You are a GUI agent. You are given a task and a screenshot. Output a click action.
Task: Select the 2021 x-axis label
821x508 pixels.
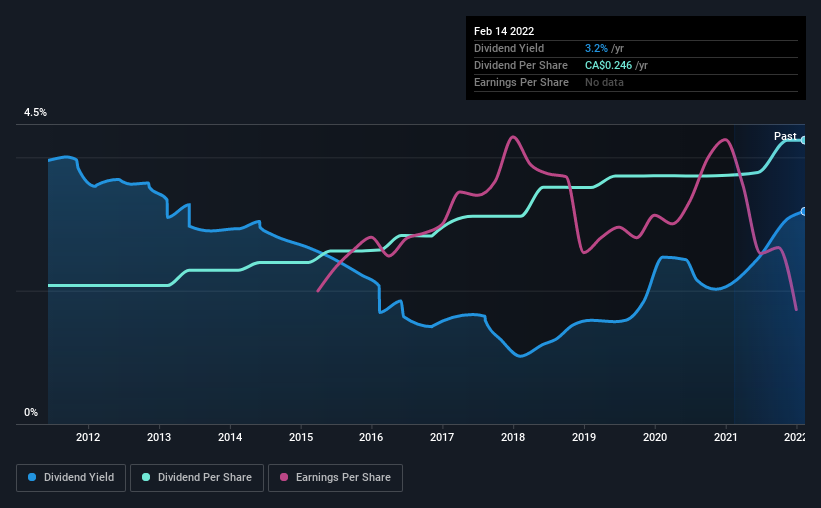click(x=726, y=437)
